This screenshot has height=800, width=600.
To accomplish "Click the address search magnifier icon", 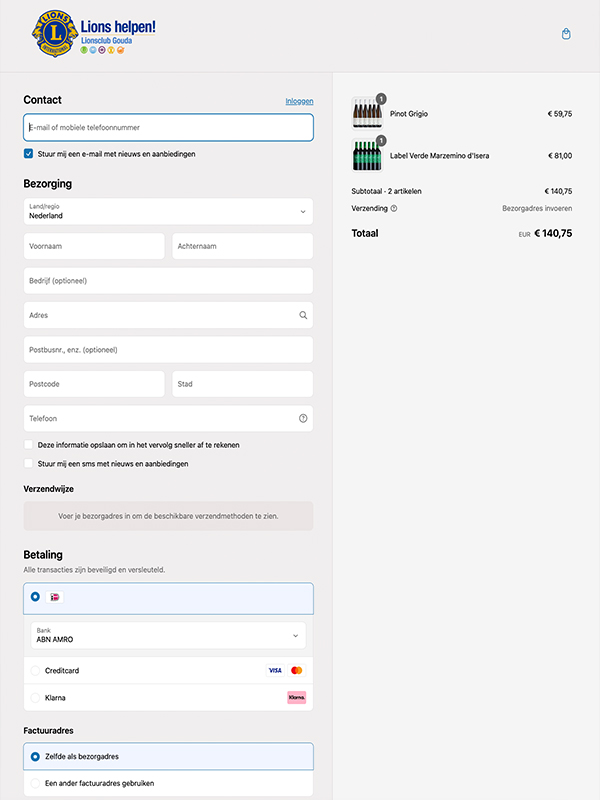I will click(303, 315).
